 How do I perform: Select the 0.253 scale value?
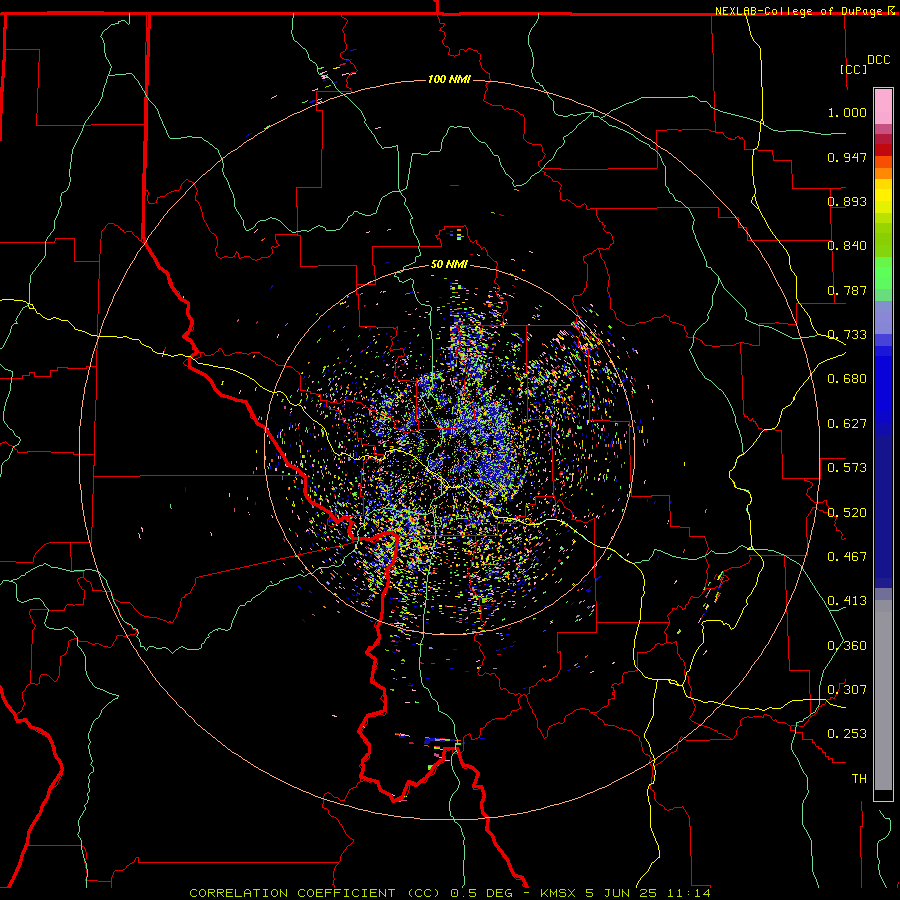847,734
